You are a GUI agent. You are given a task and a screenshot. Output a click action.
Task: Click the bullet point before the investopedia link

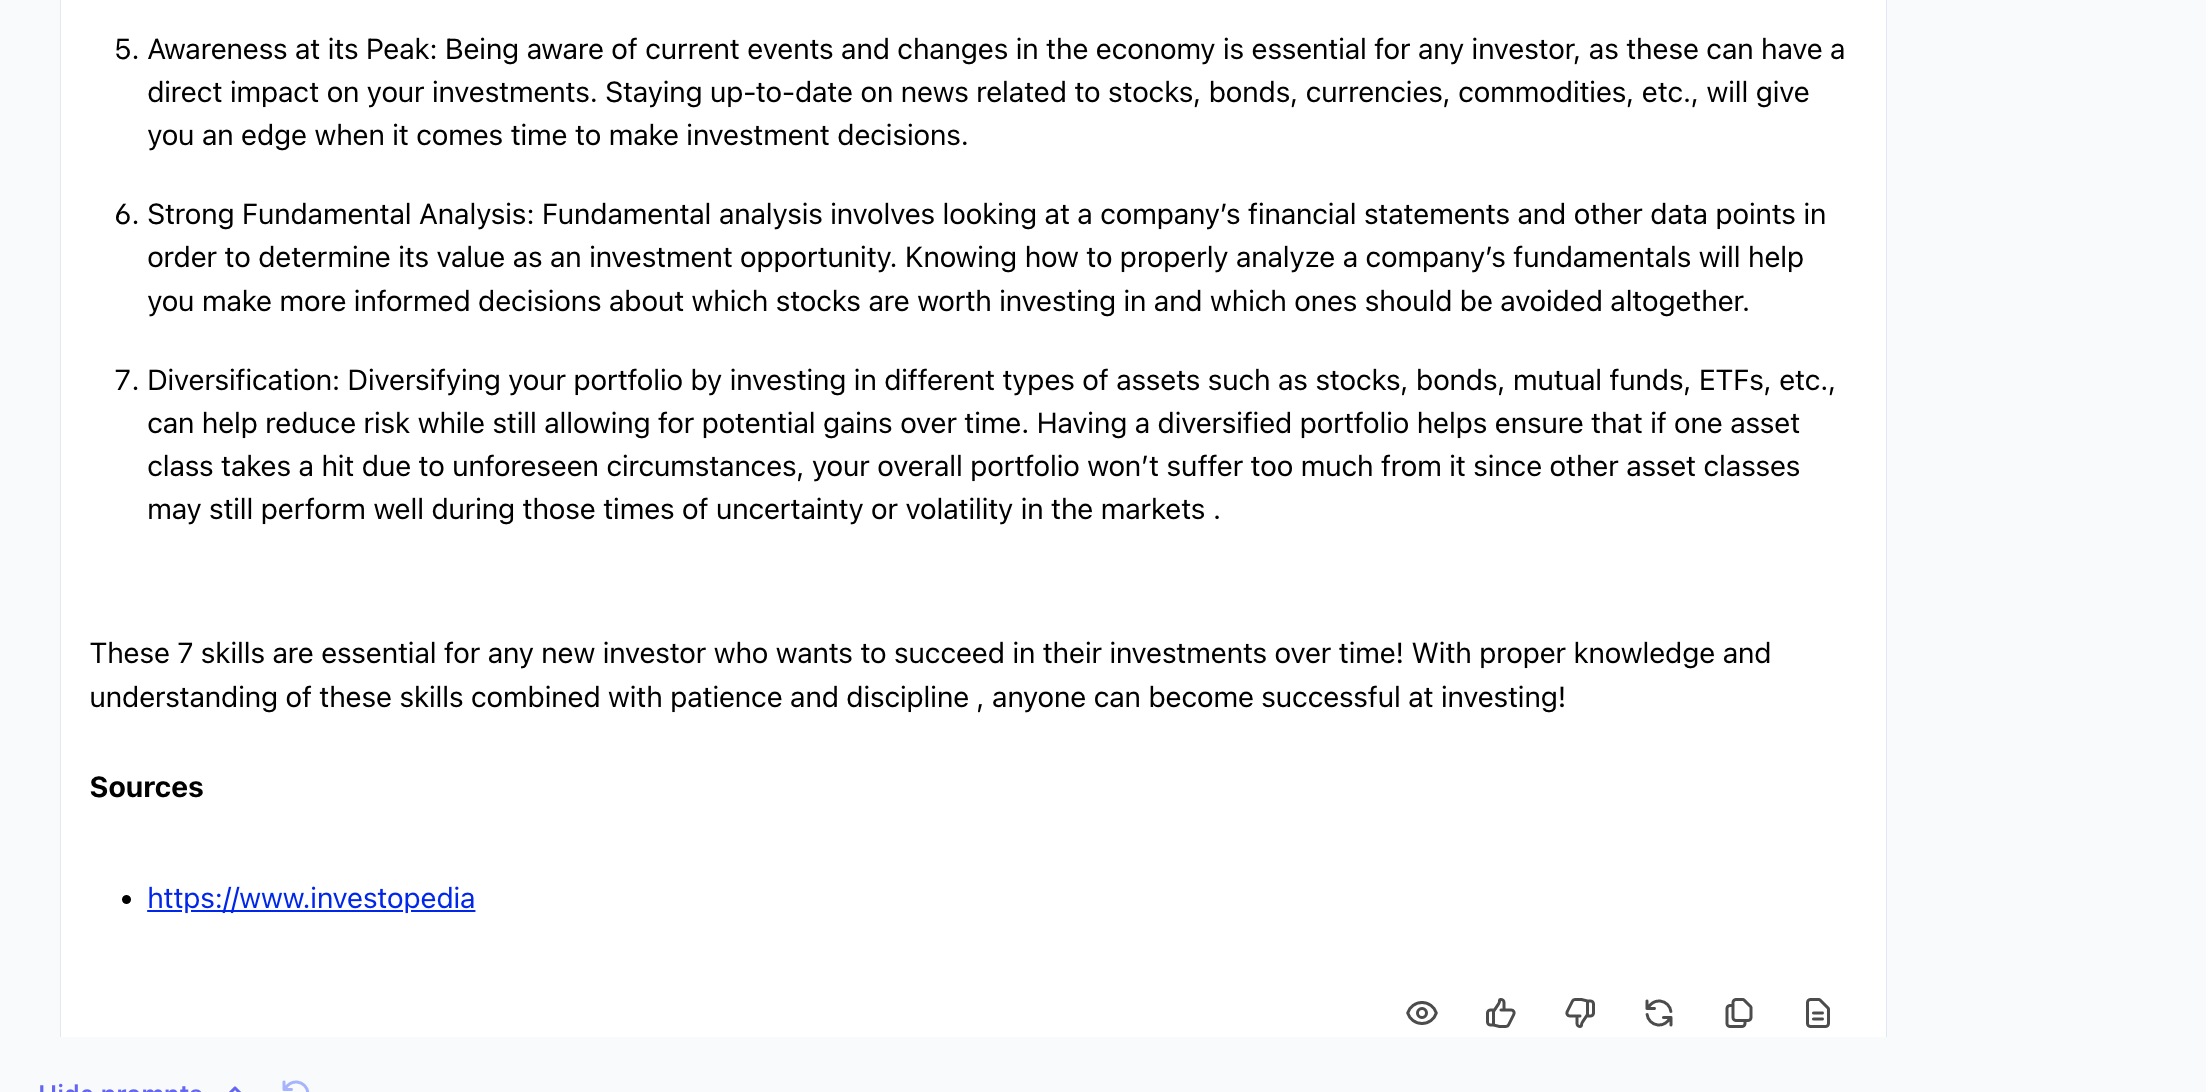click(x=126, y=900)
